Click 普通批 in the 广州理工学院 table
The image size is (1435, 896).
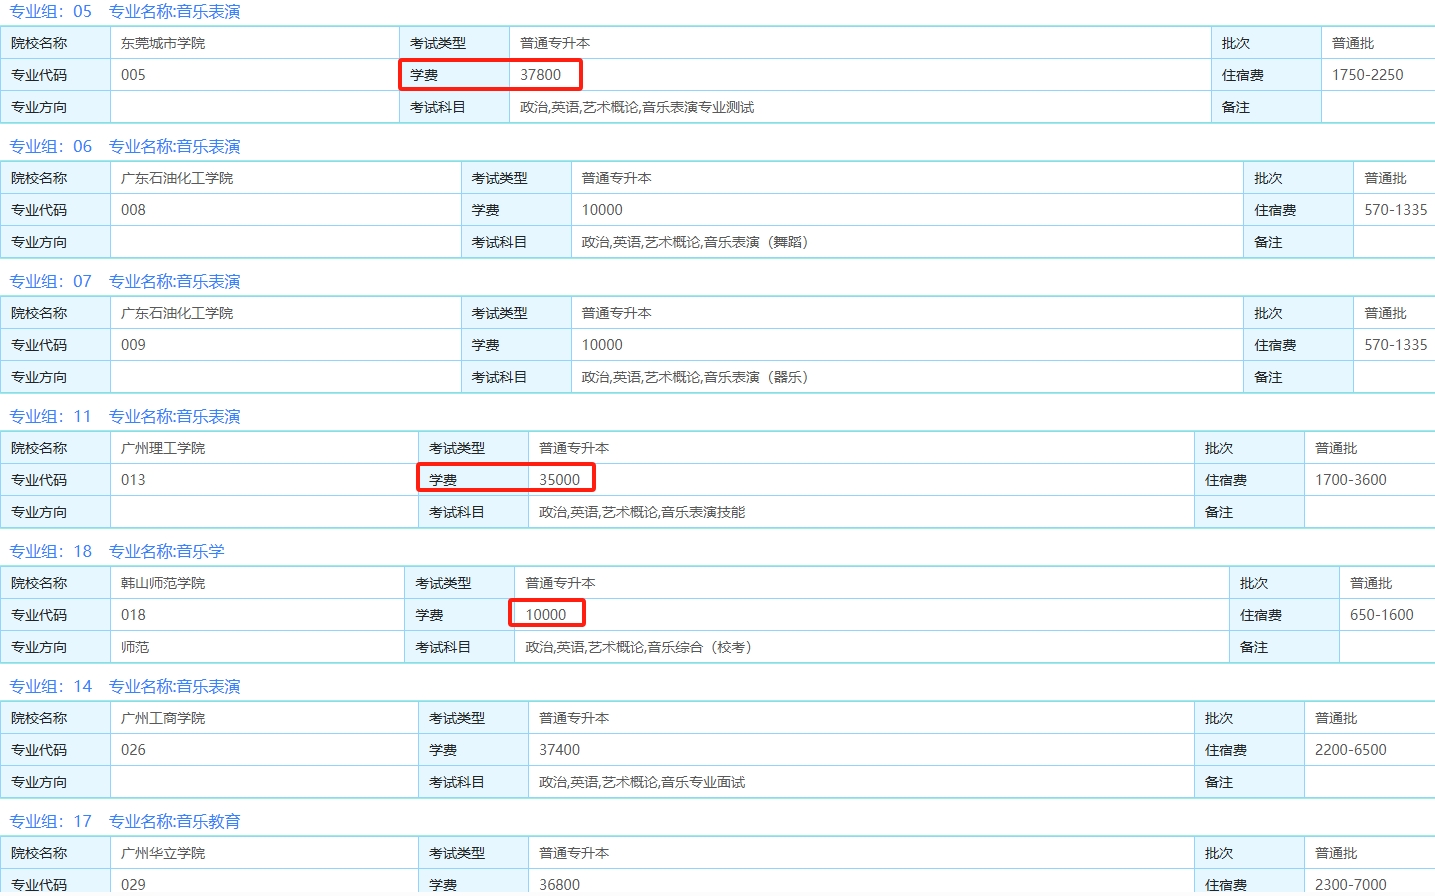tap(1336, 448)
